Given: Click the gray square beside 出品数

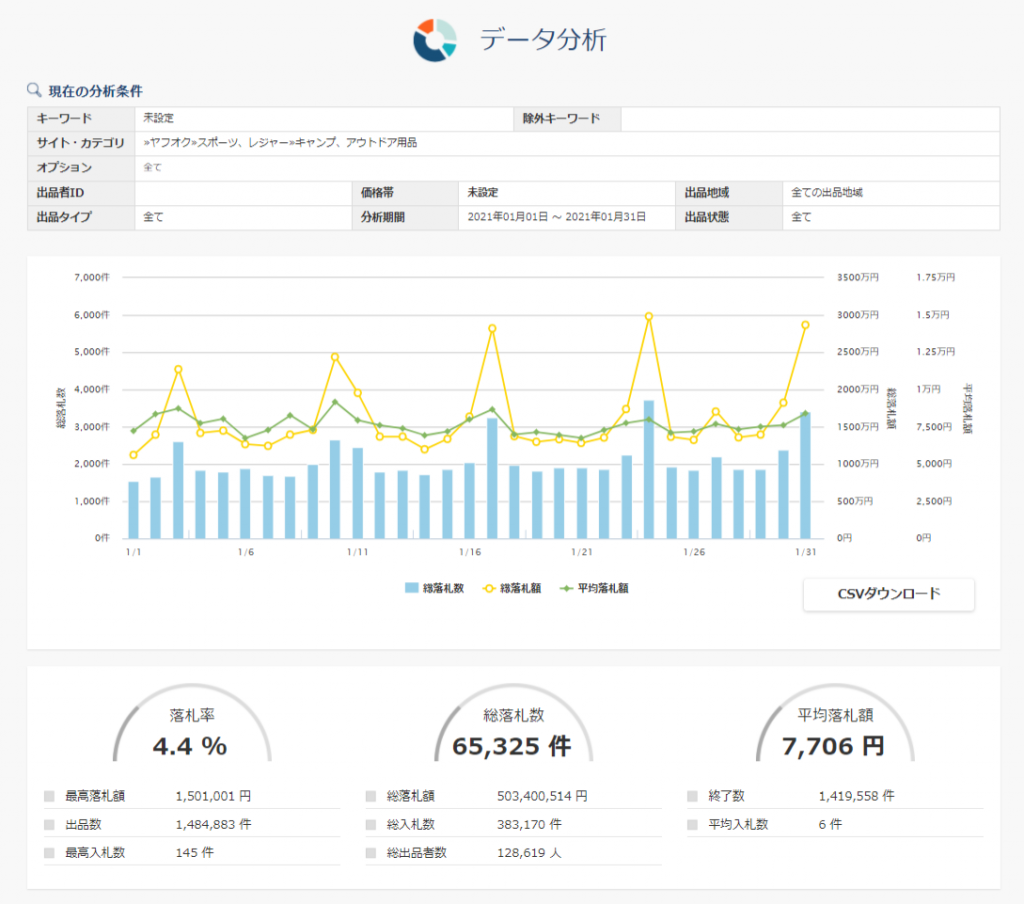Looking at the screenshot, I should click(49, 825).
